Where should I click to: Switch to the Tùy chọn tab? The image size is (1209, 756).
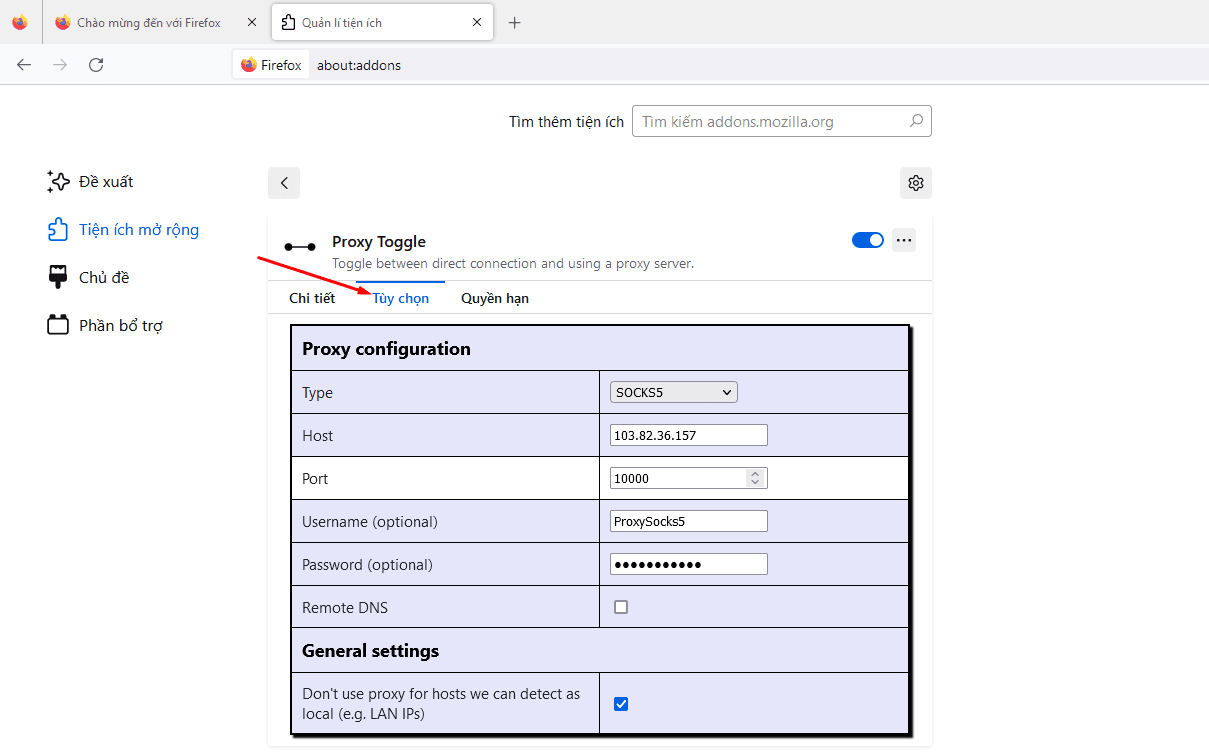pyautogui.click(x=401, y=298)
